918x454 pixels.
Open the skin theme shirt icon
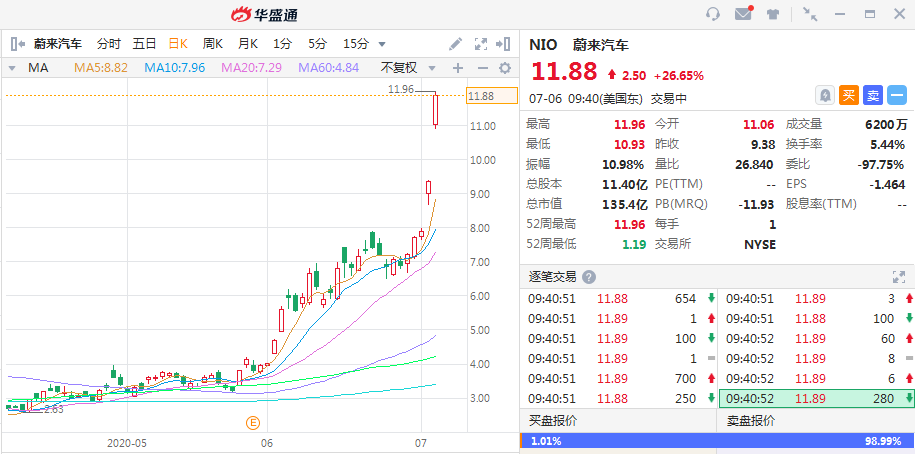coord(773,14)
